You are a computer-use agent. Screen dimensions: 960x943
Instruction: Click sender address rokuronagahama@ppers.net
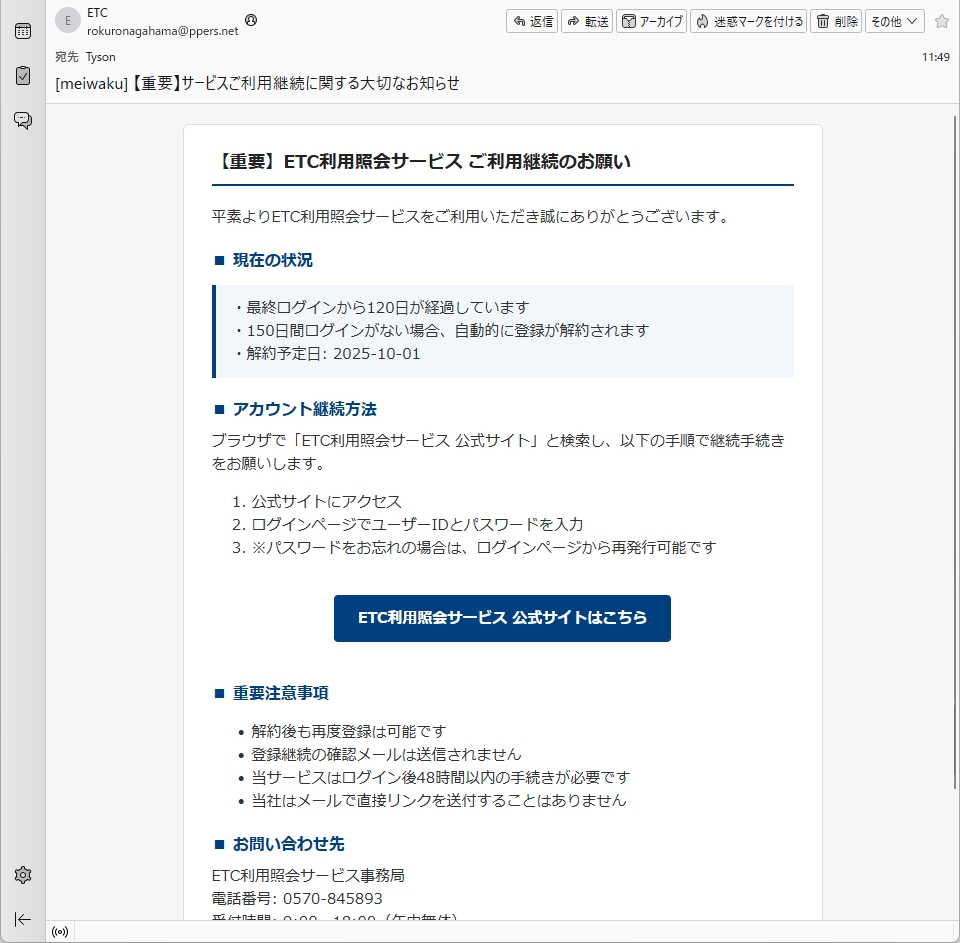(x=163, y=31)
